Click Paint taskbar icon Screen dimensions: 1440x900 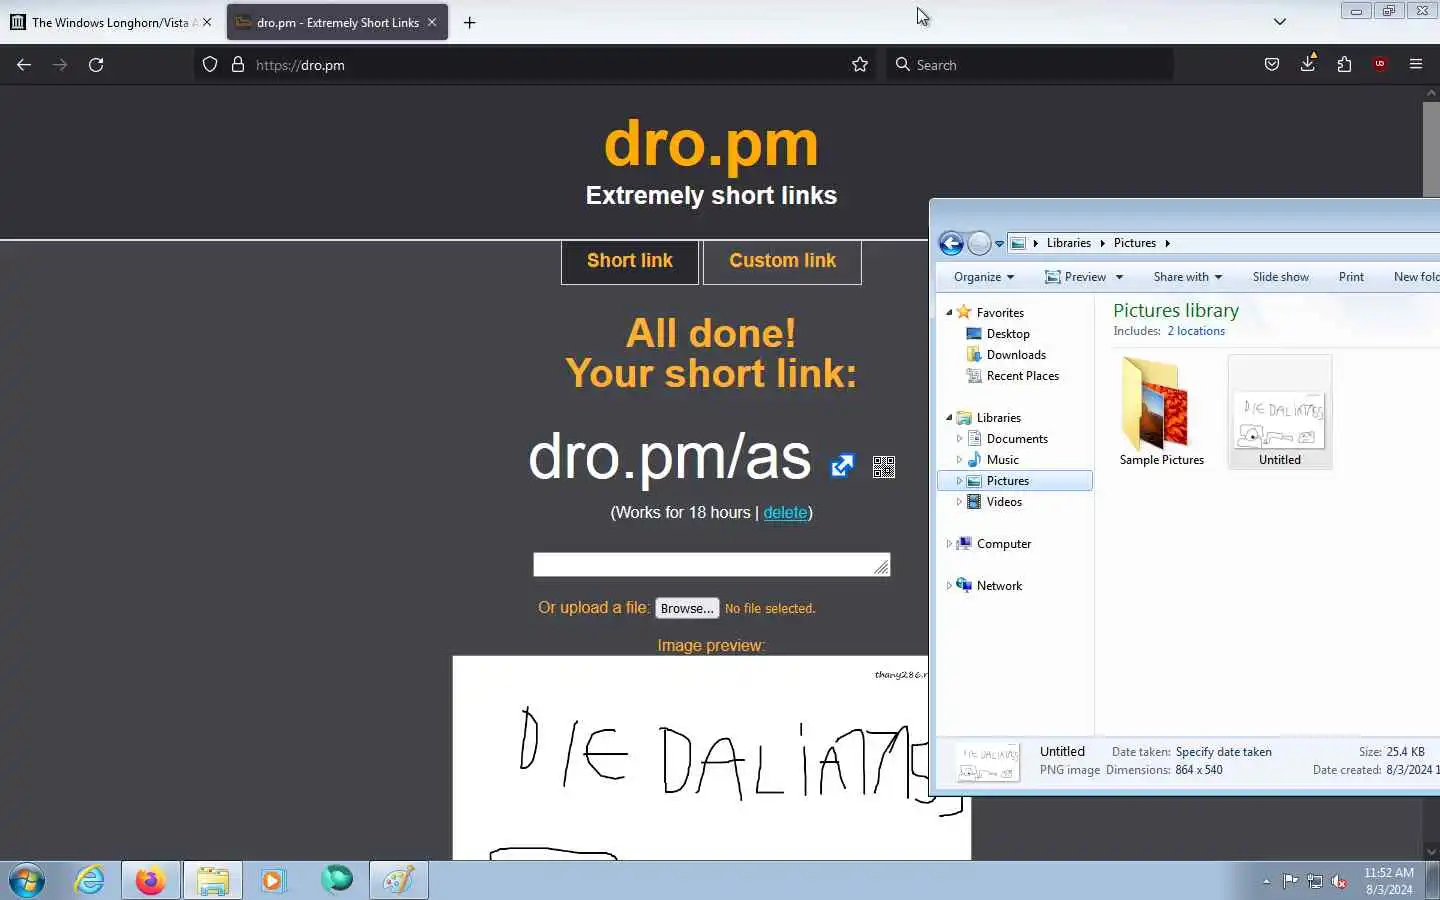tap(398, 881)
